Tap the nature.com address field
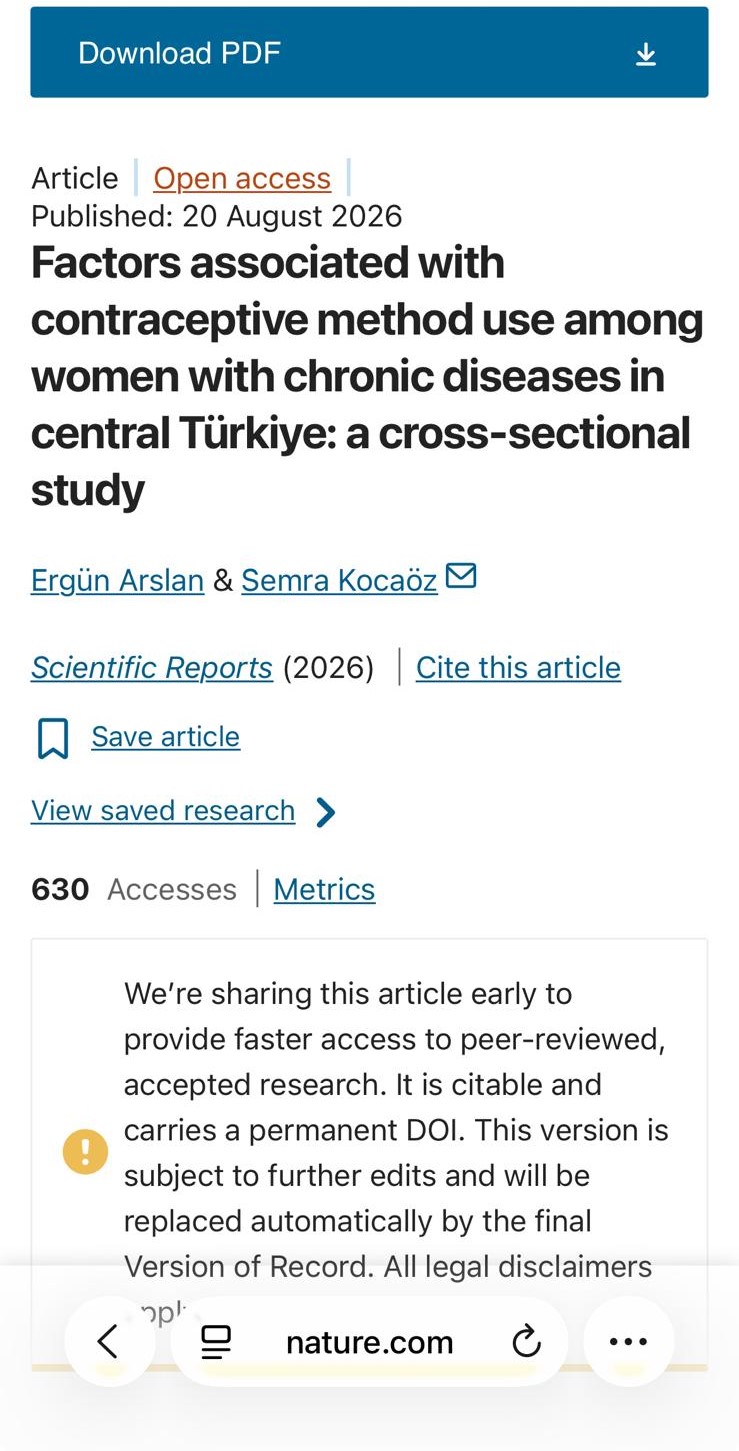 (x=369, y=1342)
